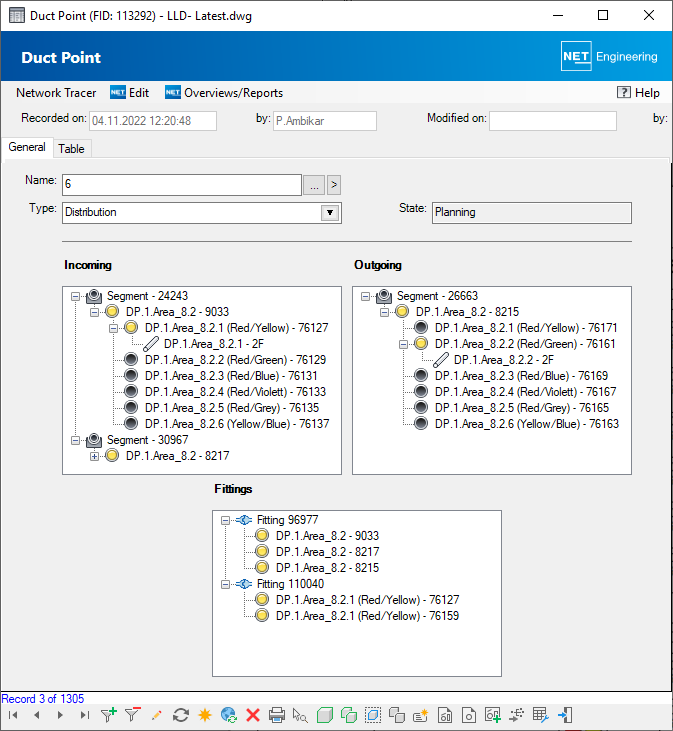Screen dimensions: 673x731
Task: Click the red X delete icon
Action: click(253, 715)
